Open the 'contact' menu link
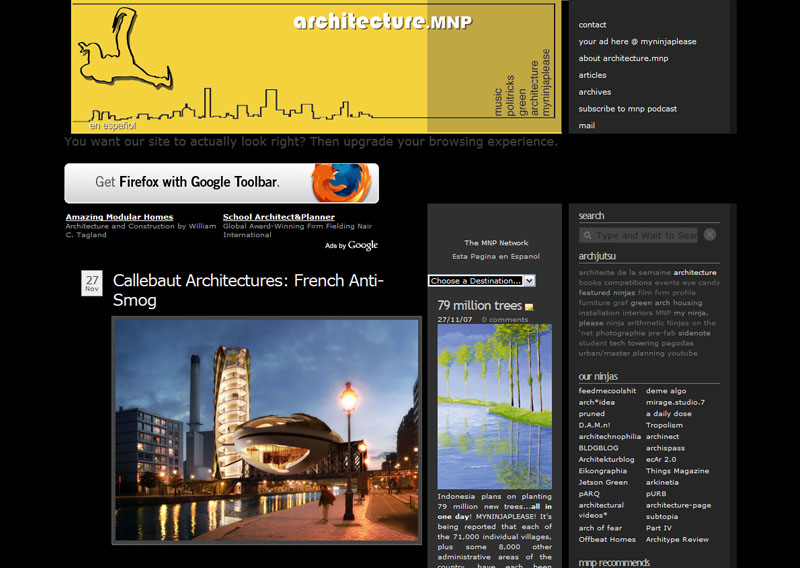This screenshot has width=800, height=568. tap(592, 25)
